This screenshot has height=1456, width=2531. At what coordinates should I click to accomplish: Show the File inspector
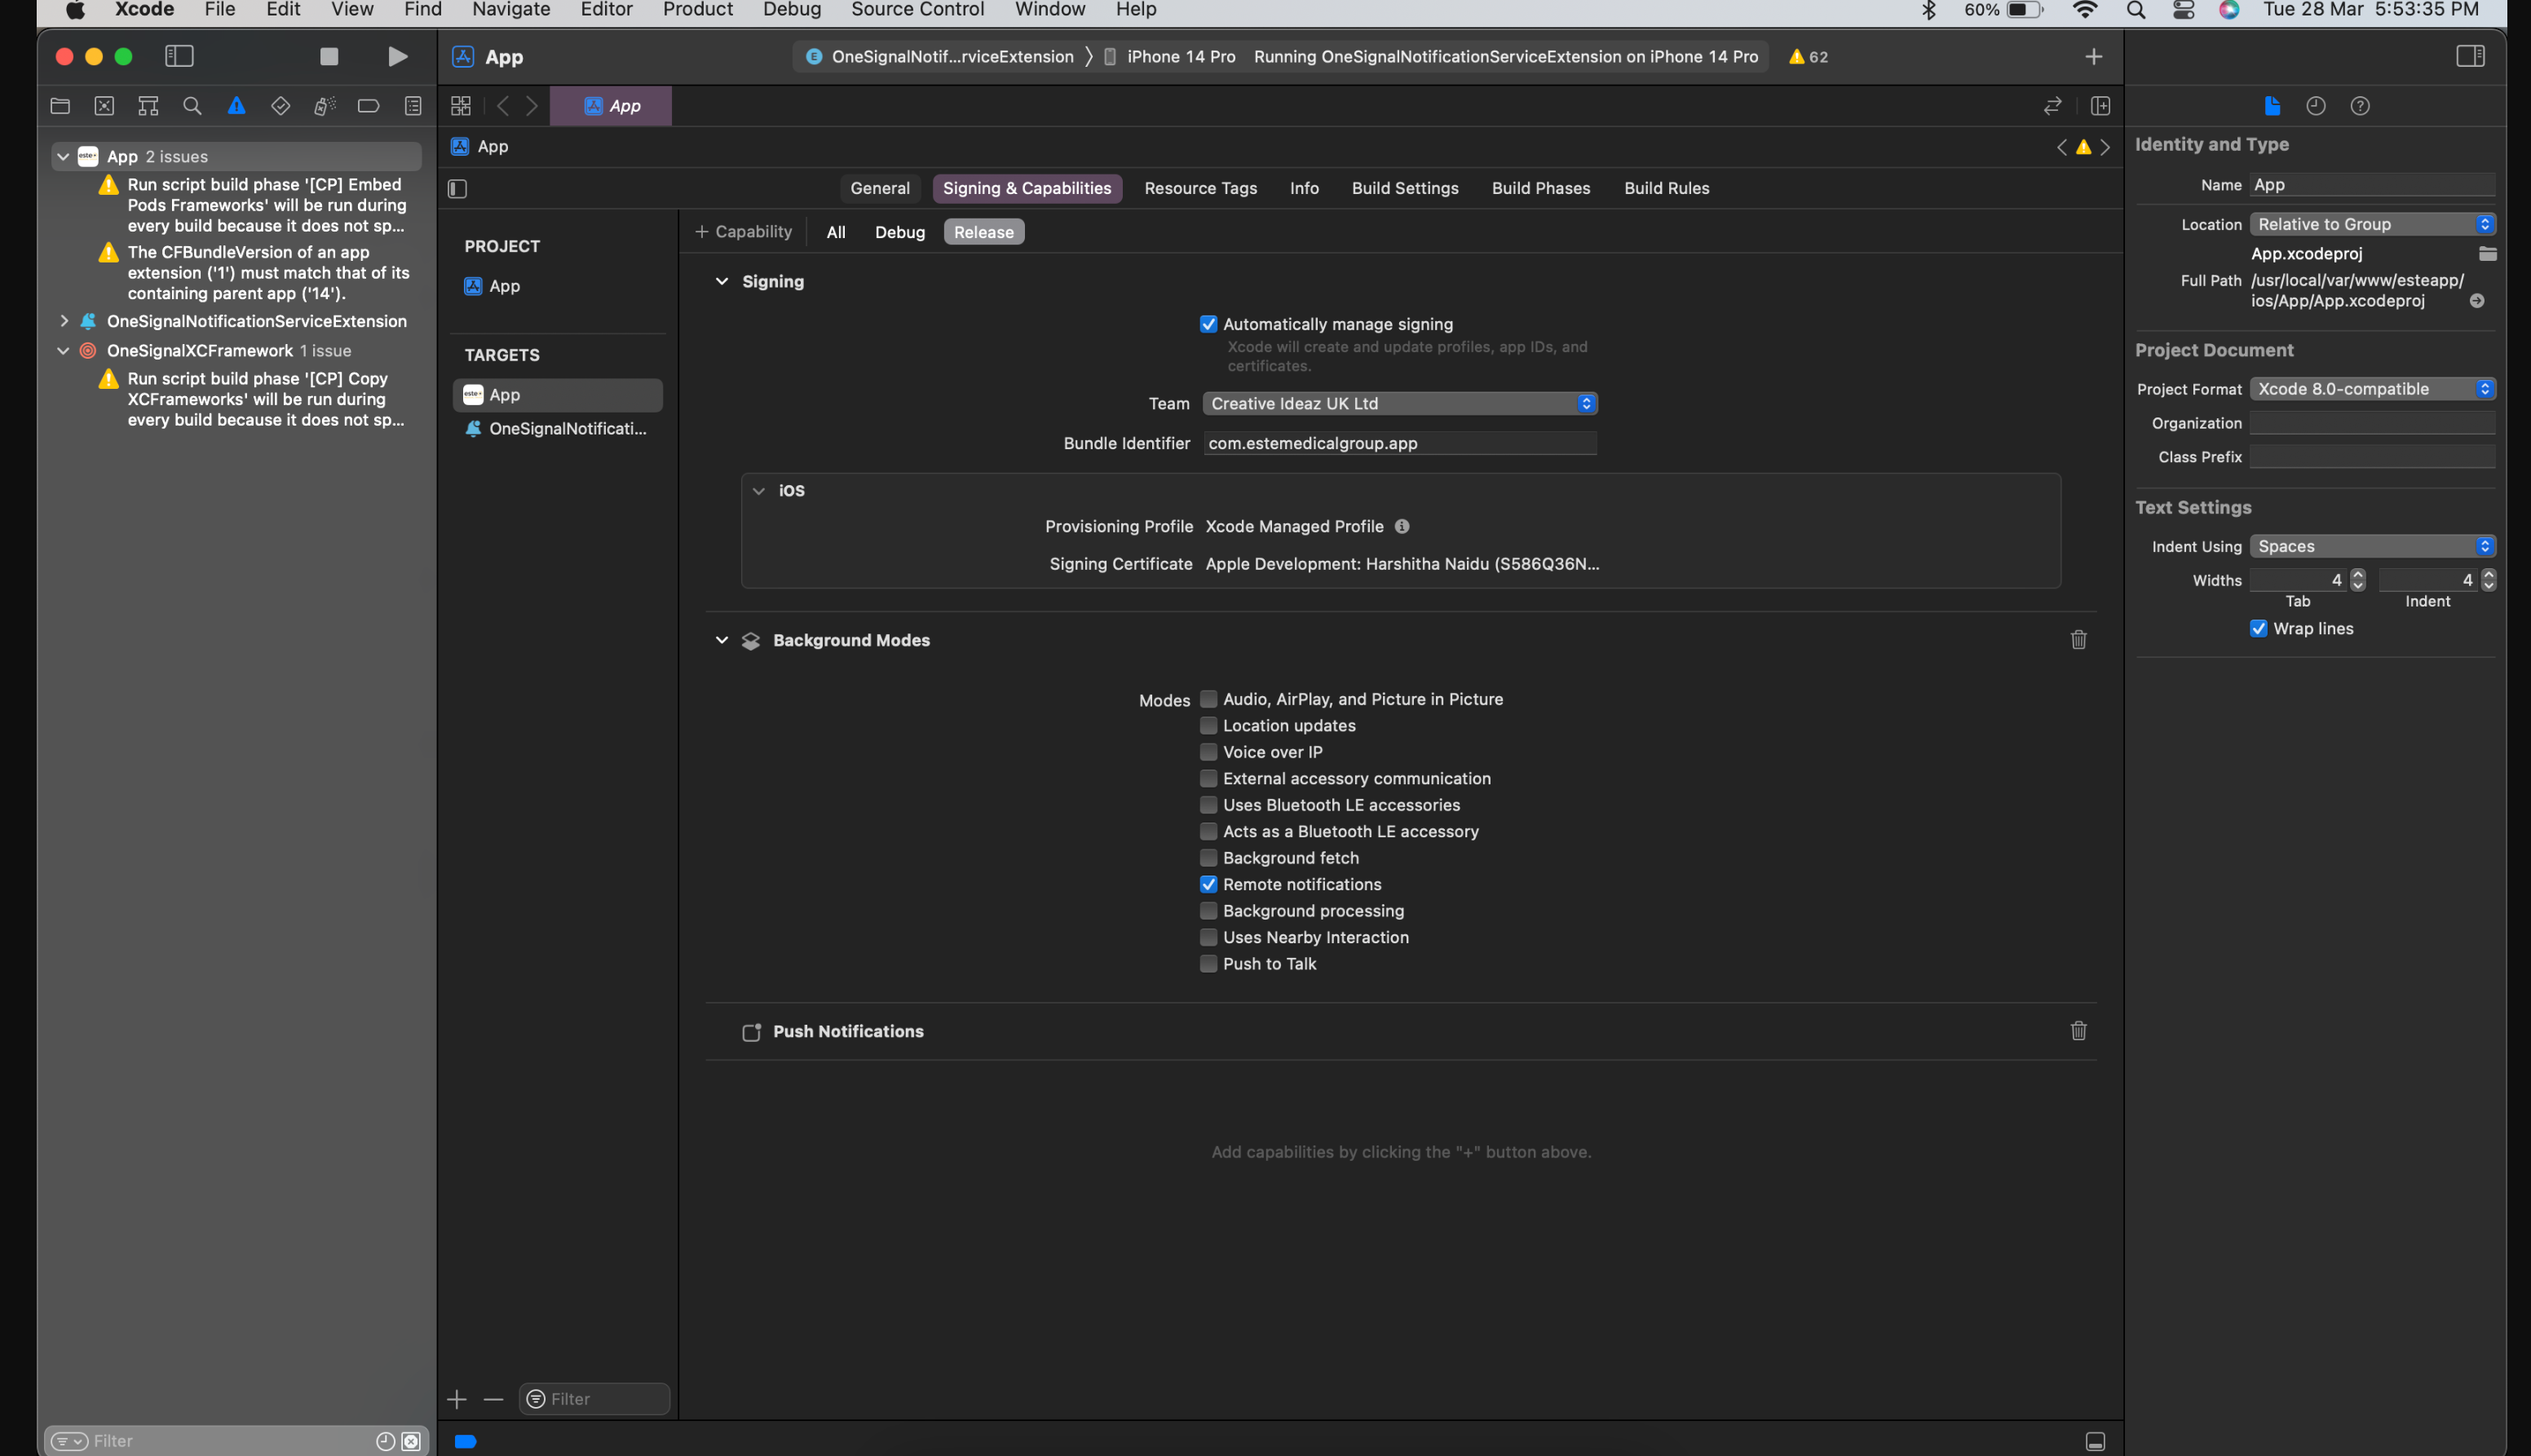click(x=2272, y=106)
